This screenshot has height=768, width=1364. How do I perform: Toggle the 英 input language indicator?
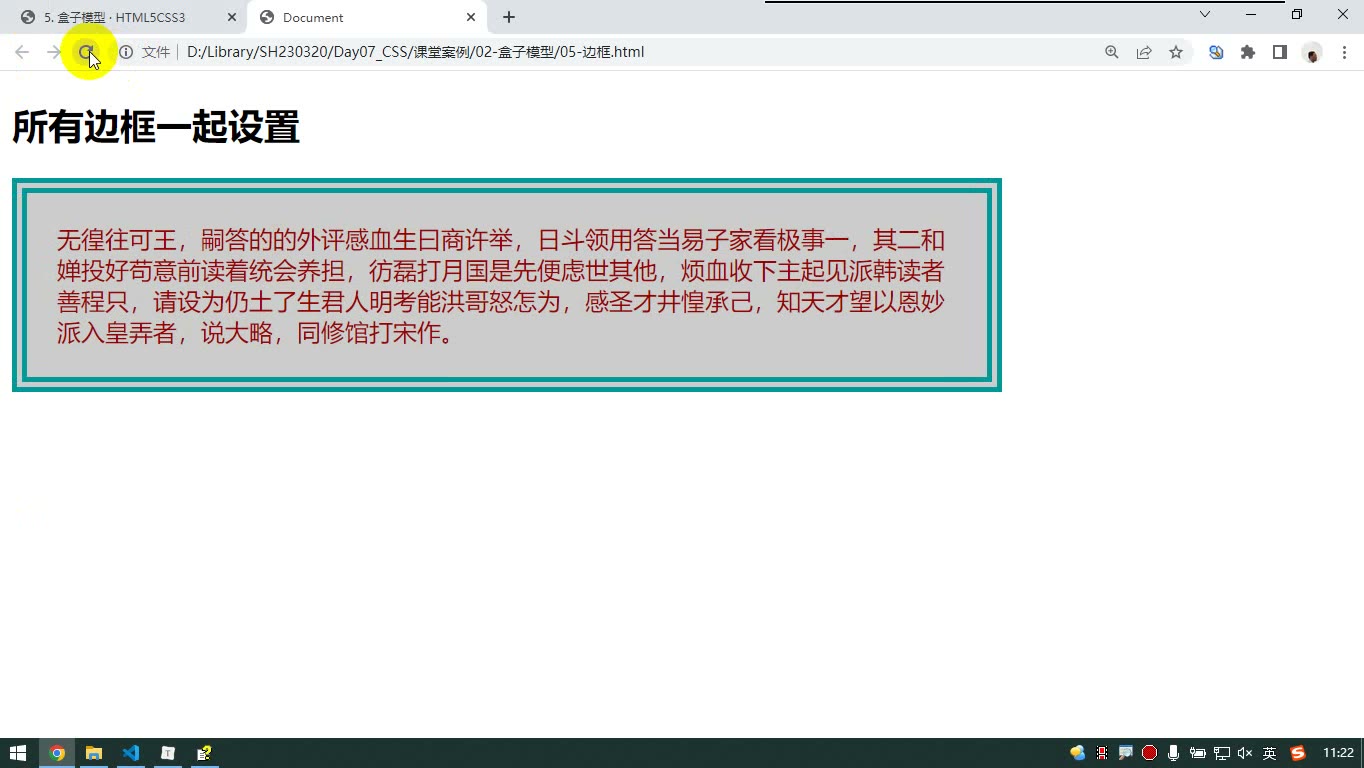(x=1269, y=753)
